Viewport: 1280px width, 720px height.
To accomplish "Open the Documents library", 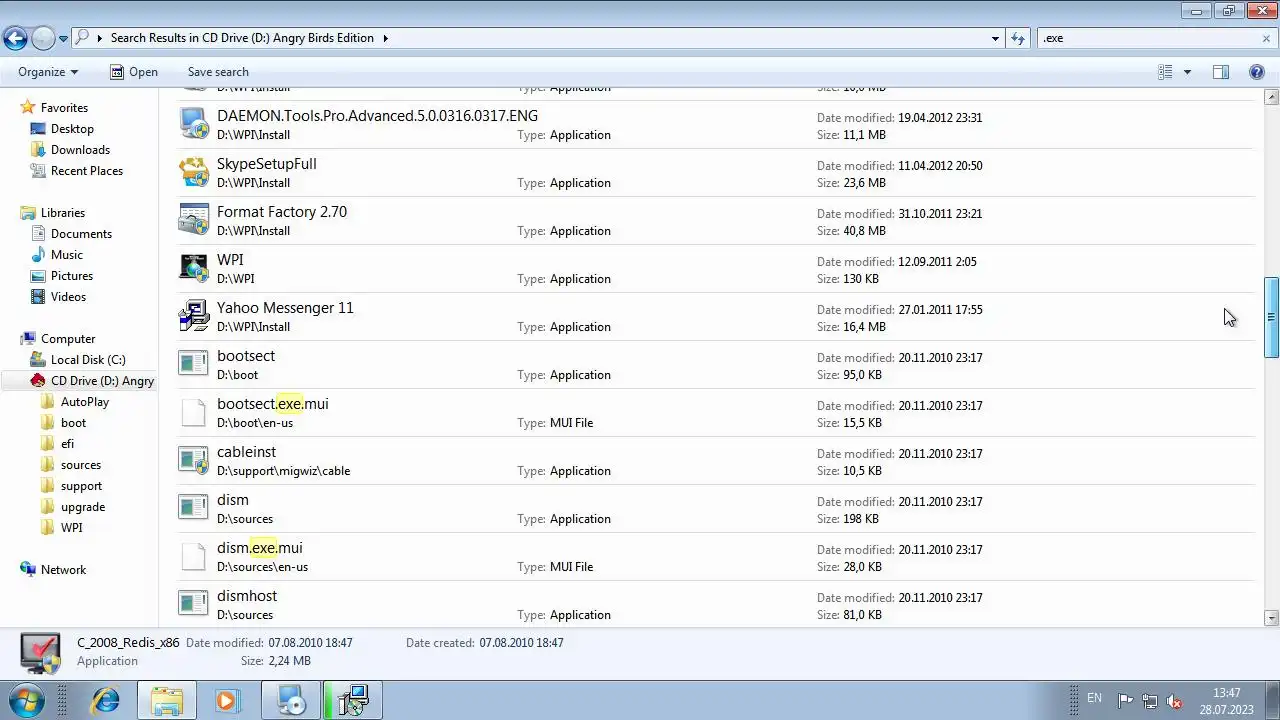I will pyautogui.click(x=81, y=234).
